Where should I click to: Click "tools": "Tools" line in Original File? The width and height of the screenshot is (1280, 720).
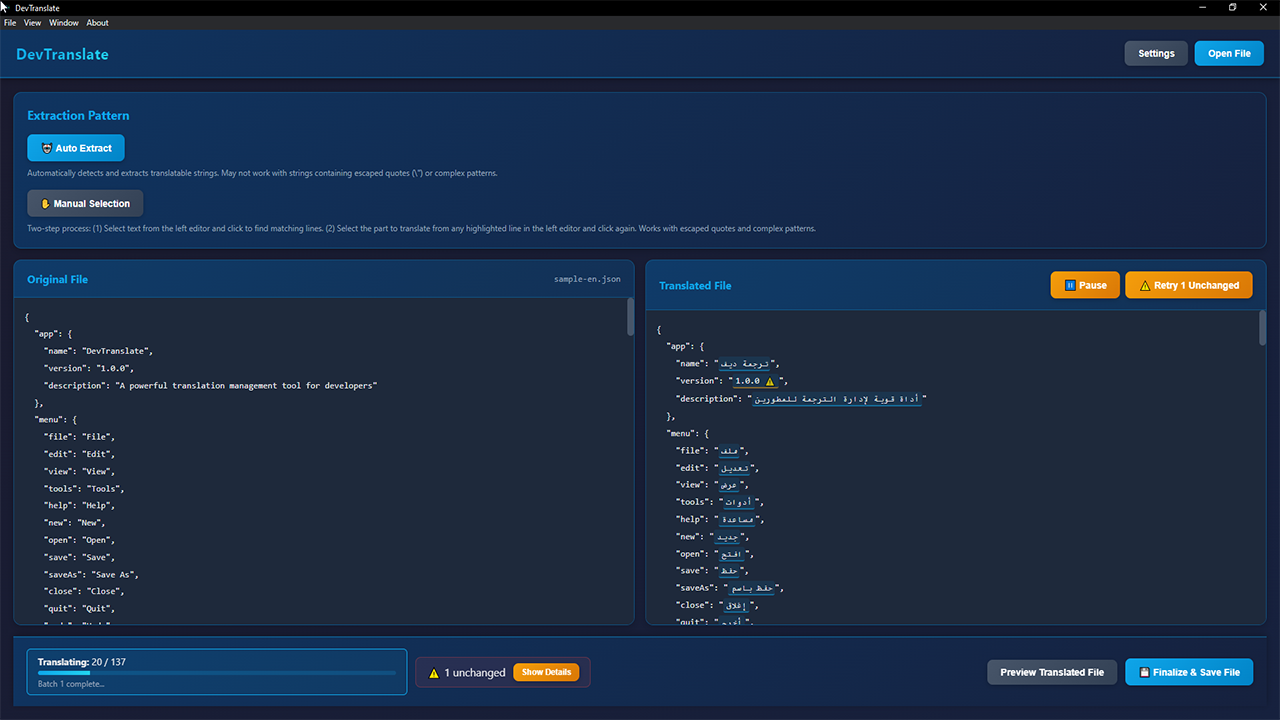coord(84,488)
